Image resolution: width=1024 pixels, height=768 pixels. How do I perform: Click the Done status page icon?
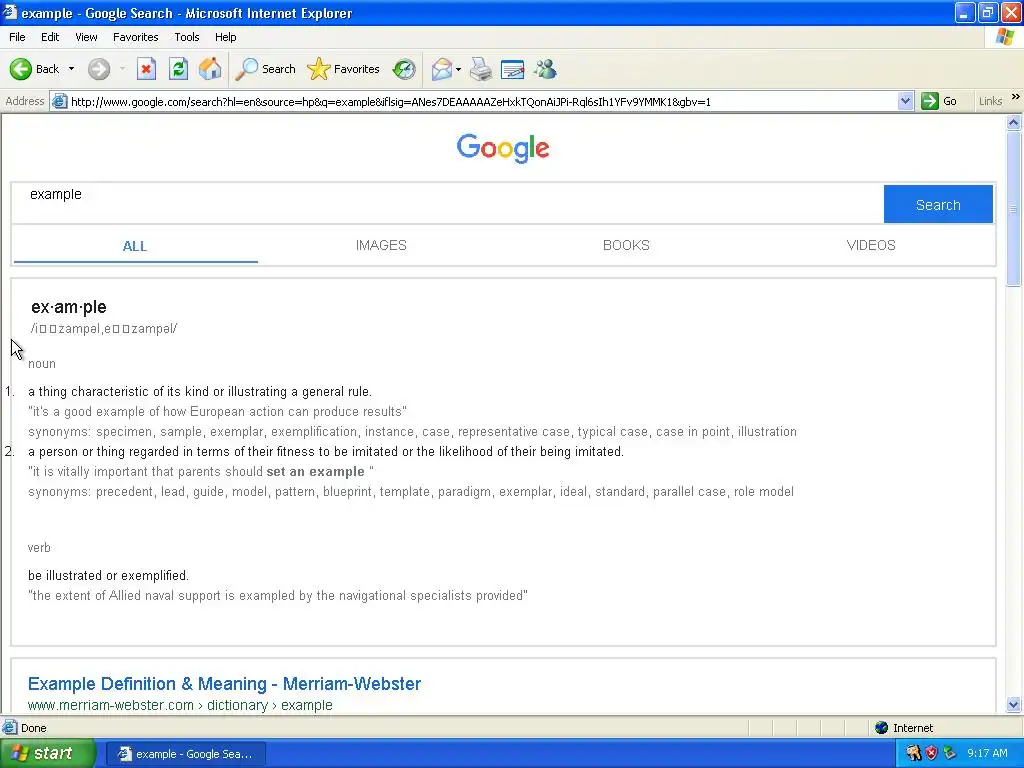click(10, 728)
